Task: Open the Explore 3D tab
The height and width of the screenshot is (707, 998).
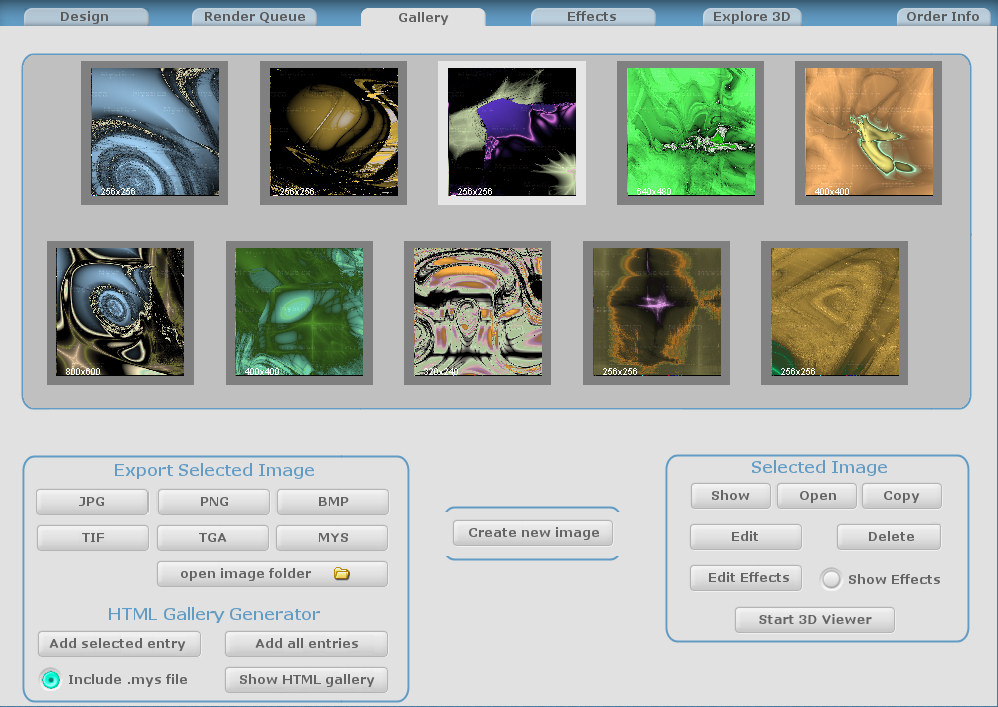Action: tap(752, 17)
